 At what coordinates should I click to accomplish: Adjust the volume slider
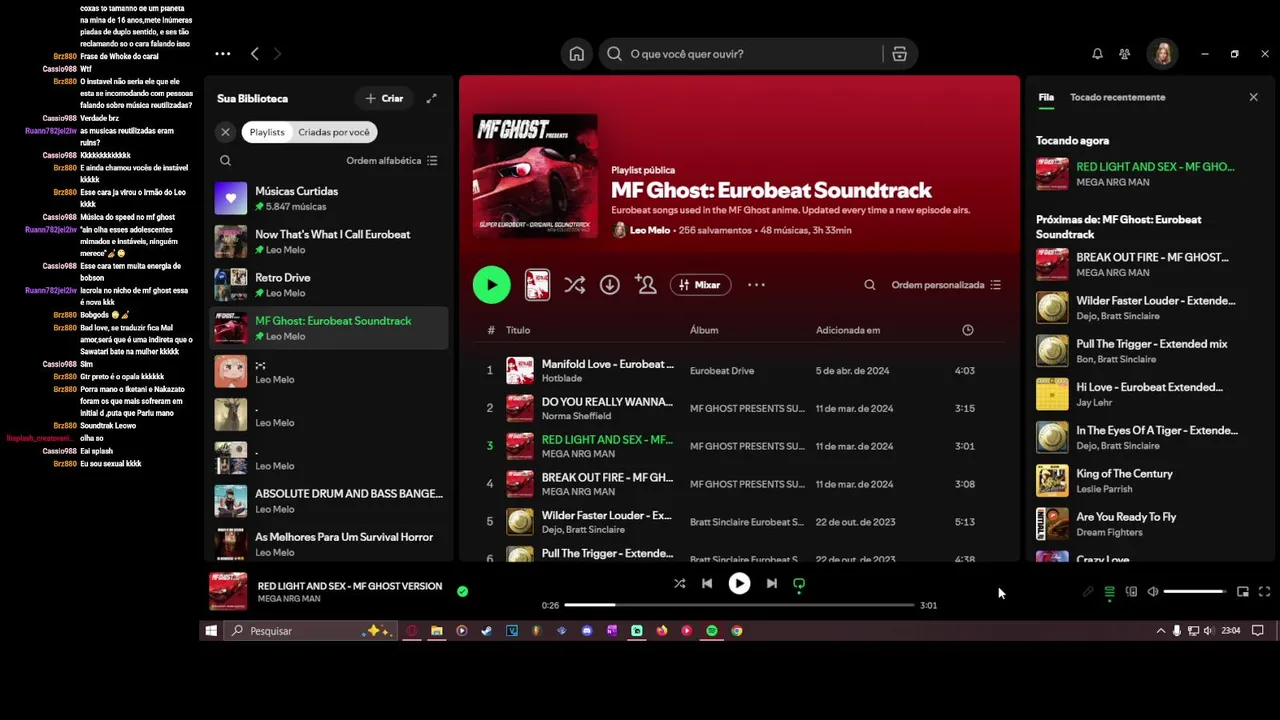pos(1195,592)
